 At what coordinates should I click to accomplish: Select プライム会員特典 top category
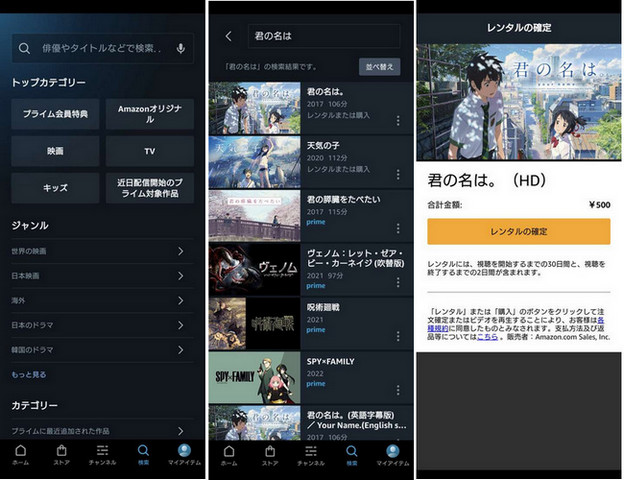click(x=55, y=114)
